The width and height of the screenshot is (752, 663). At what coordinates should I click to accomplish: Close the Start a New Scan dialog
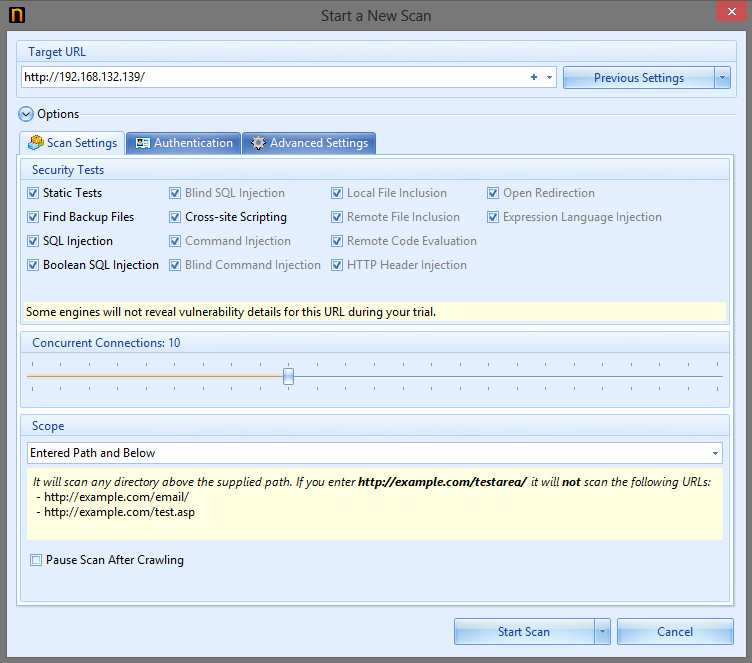point(731,12)
